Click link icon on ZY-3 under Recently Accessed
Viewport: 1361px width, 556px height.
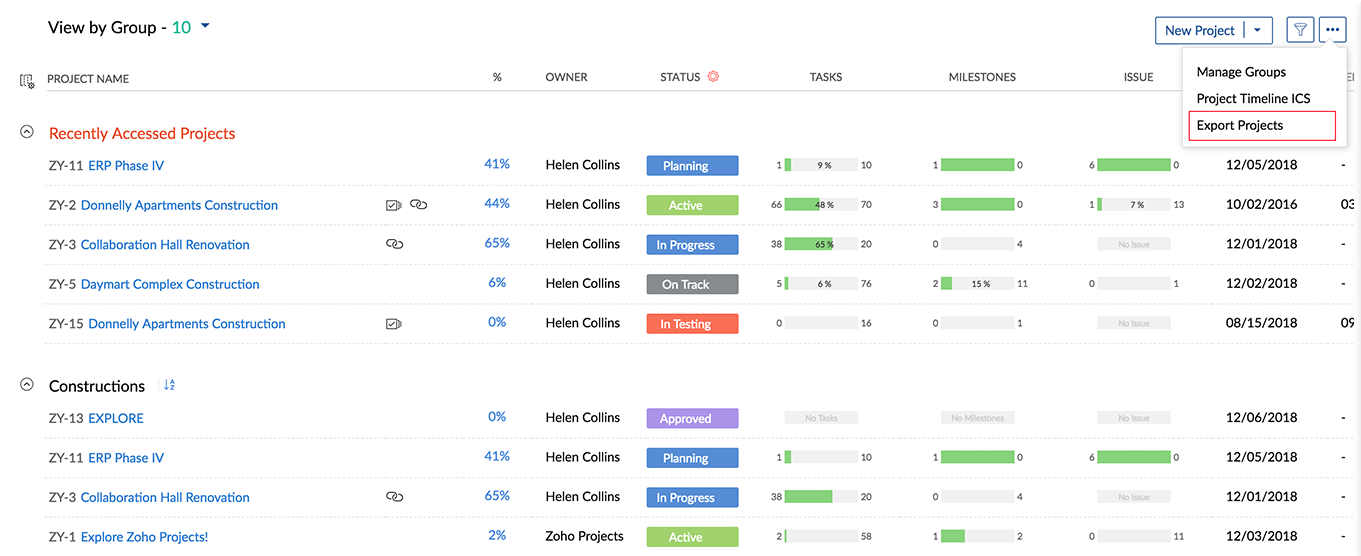click(x=394, y=244)
